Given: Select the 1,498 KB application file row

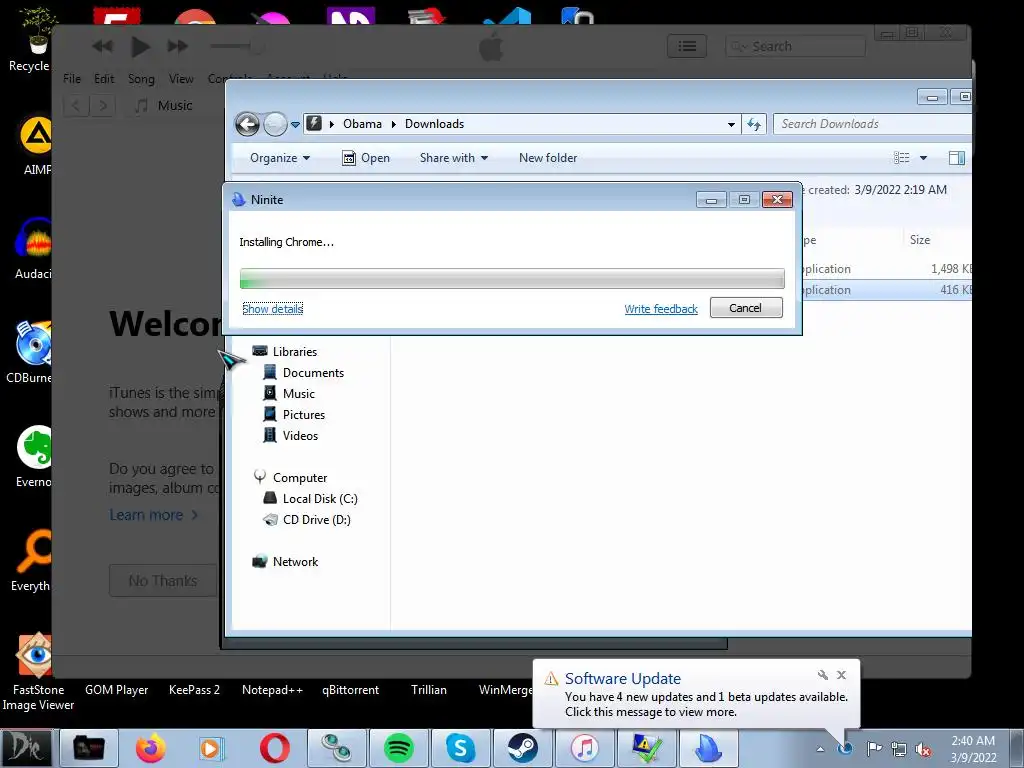Looking at the screenshot, I should coord(887,268).
